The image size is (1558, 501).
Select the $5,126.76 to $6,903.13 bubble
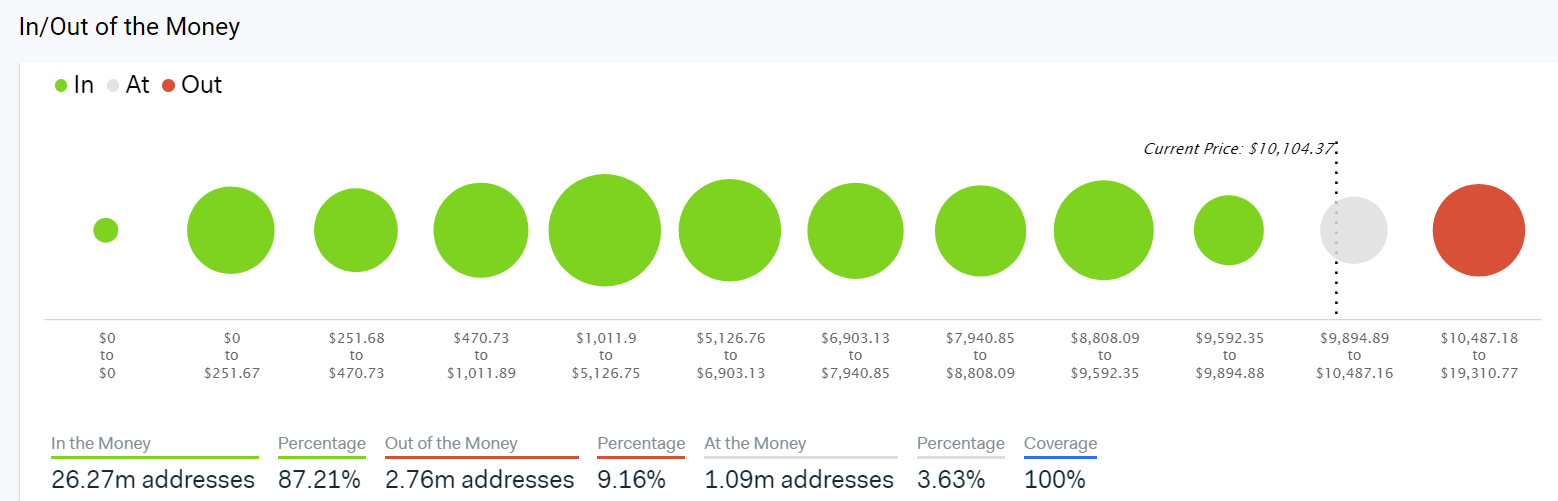pyautogui.click(x=730, y=230)
